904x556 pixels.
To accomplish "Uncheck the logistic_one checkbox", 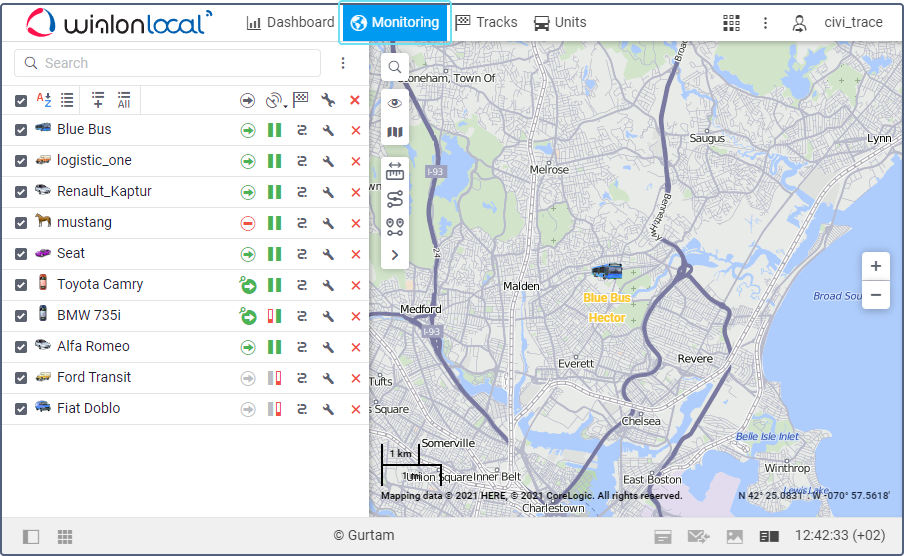I will (21, 161).
